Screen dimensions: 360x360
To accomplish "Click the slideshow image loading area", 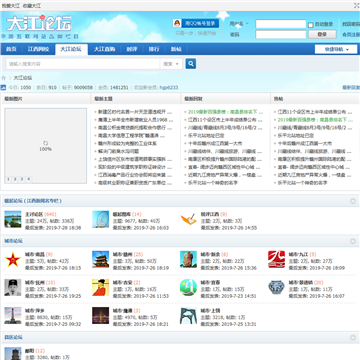I will 45,146.
